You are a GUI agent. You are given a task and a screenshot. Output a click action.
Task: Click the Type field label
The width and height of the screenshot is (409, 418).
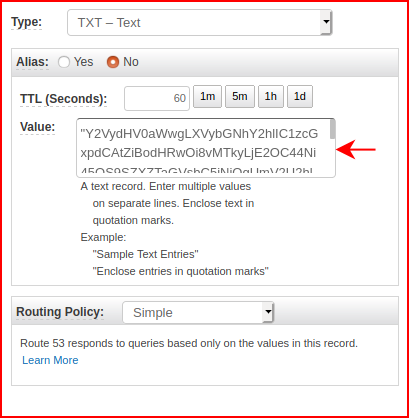[x=27, y=22]
